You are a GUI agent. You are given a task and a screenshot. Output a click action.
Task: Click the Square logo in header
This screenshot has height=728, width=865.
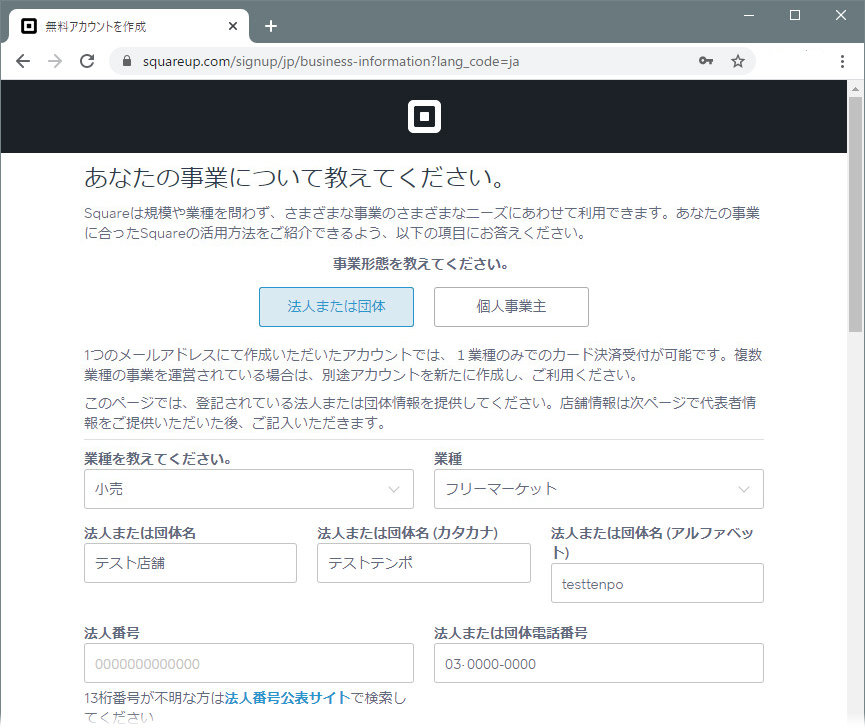pyautogui.click(x=424, y=116)
